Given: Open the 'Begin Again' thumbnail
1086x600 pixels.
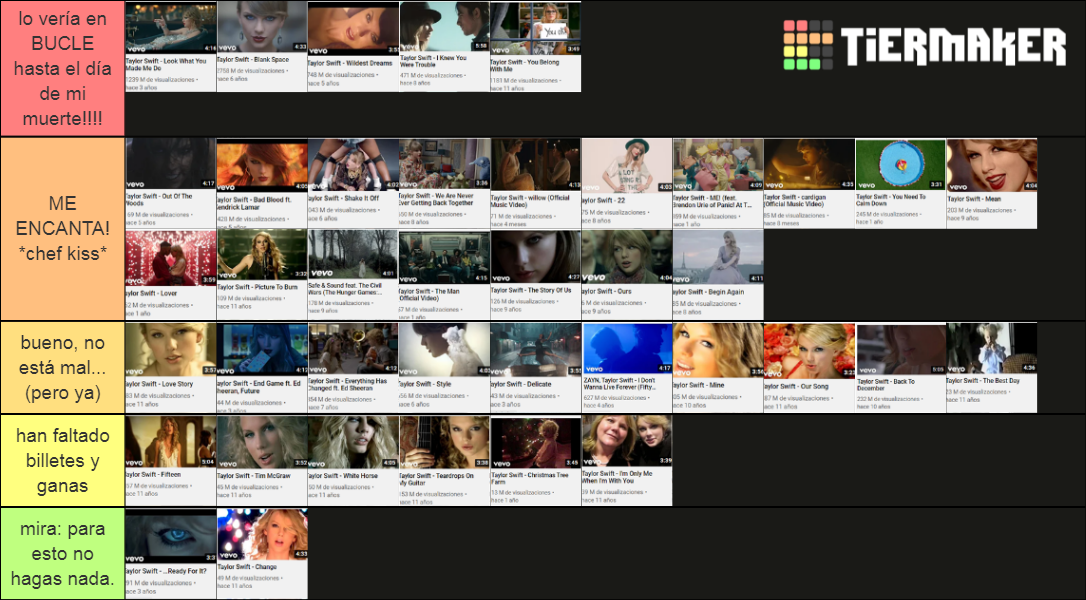Looking at the screenshot, I should (718, 274).
